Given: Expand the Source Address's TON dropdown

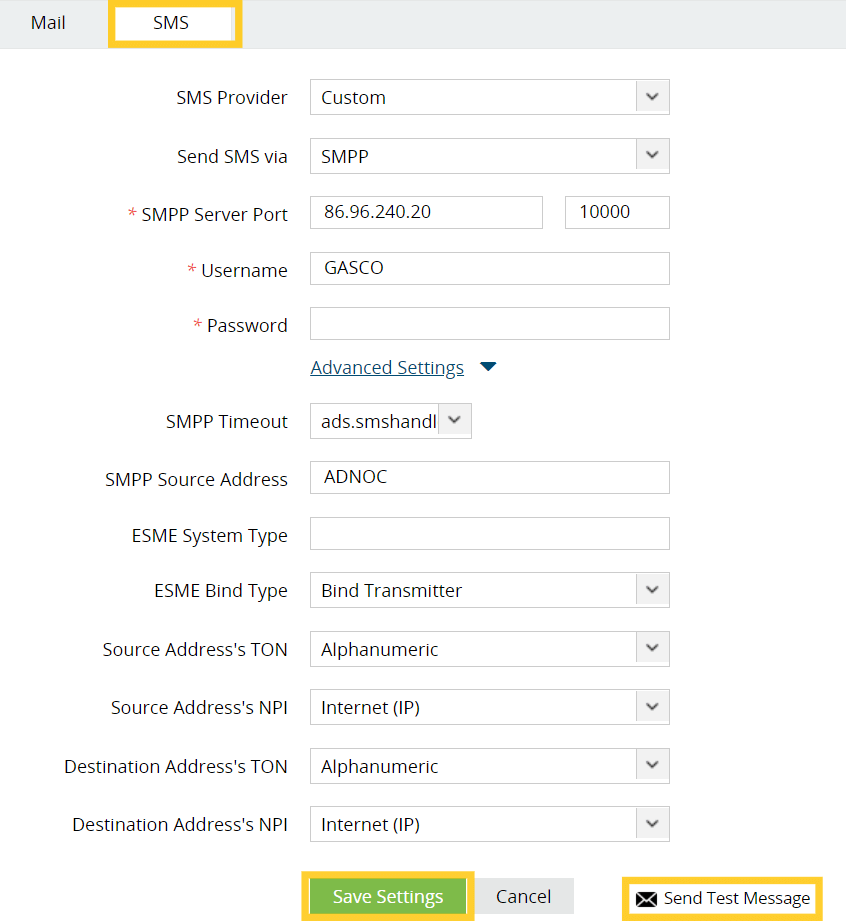Looking at the screenshot, I should point(652,649).
